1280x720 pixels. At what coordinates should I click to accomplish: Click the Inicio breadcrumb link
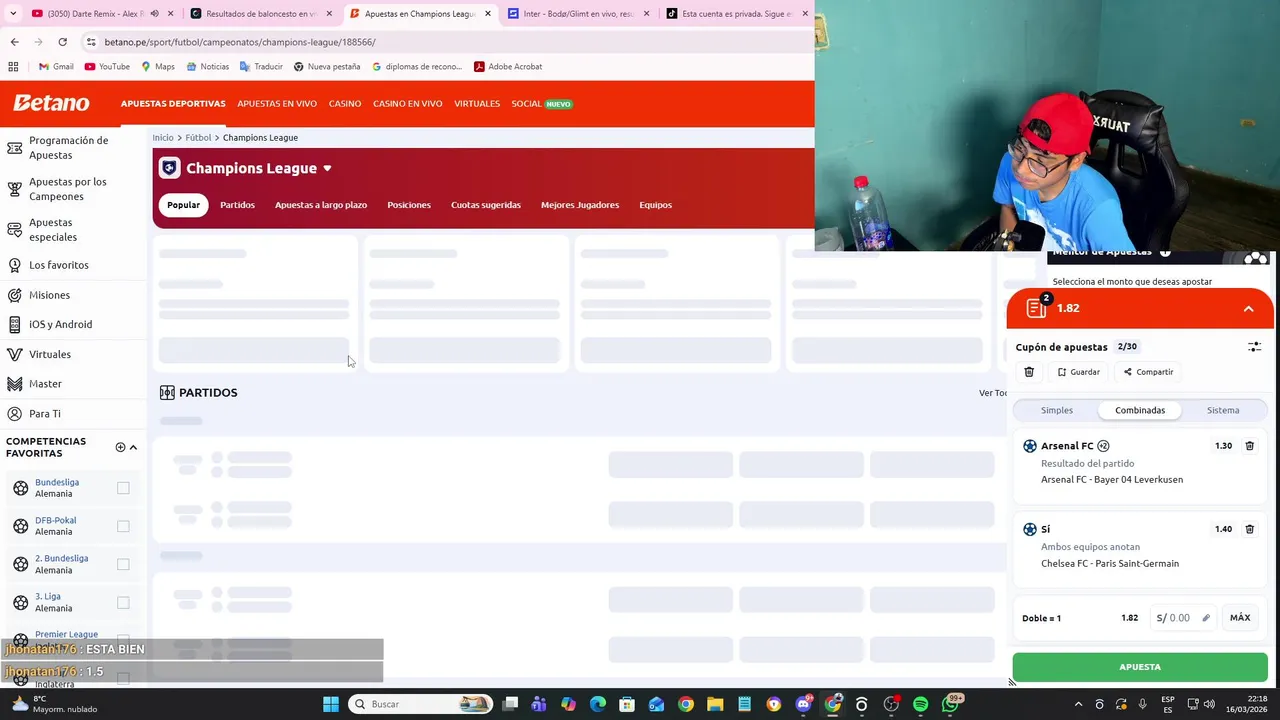click(163, 138)
